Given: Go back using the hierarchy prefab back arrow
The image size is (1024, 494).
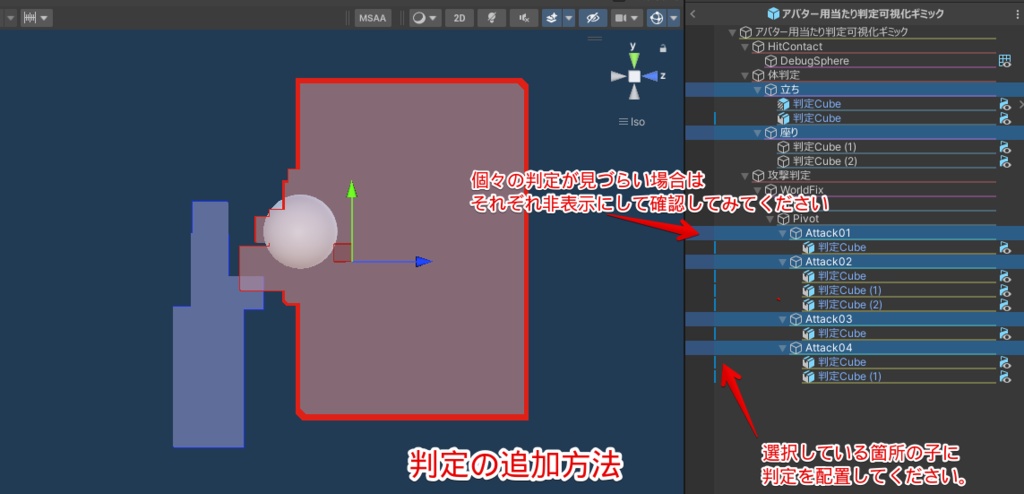Looking at the screenshot, I should 693,14.
